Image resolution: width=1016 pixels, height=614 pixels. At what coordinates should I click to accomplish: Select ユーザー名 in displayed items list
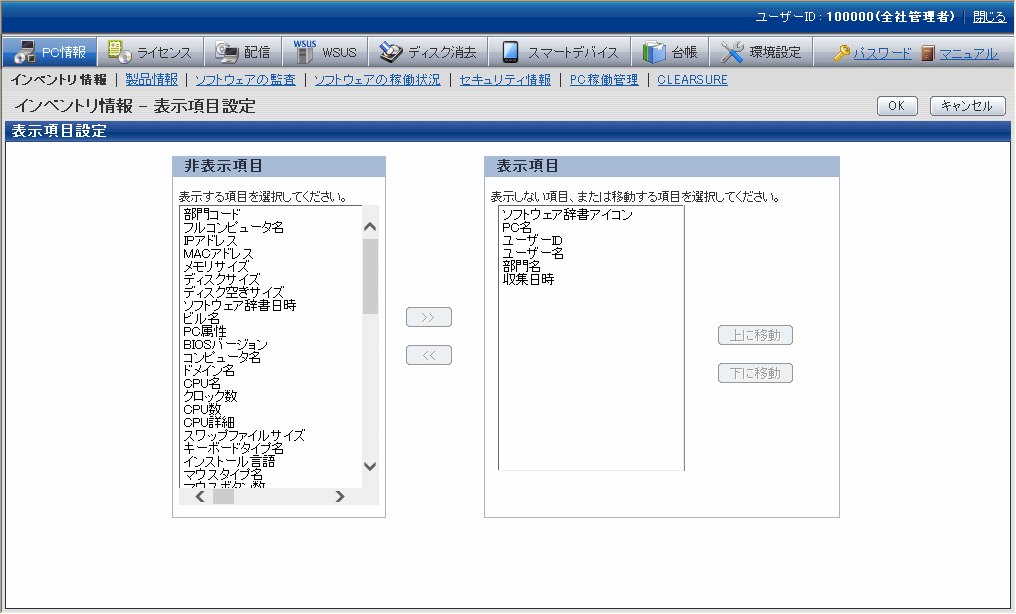tap(532, 254)
